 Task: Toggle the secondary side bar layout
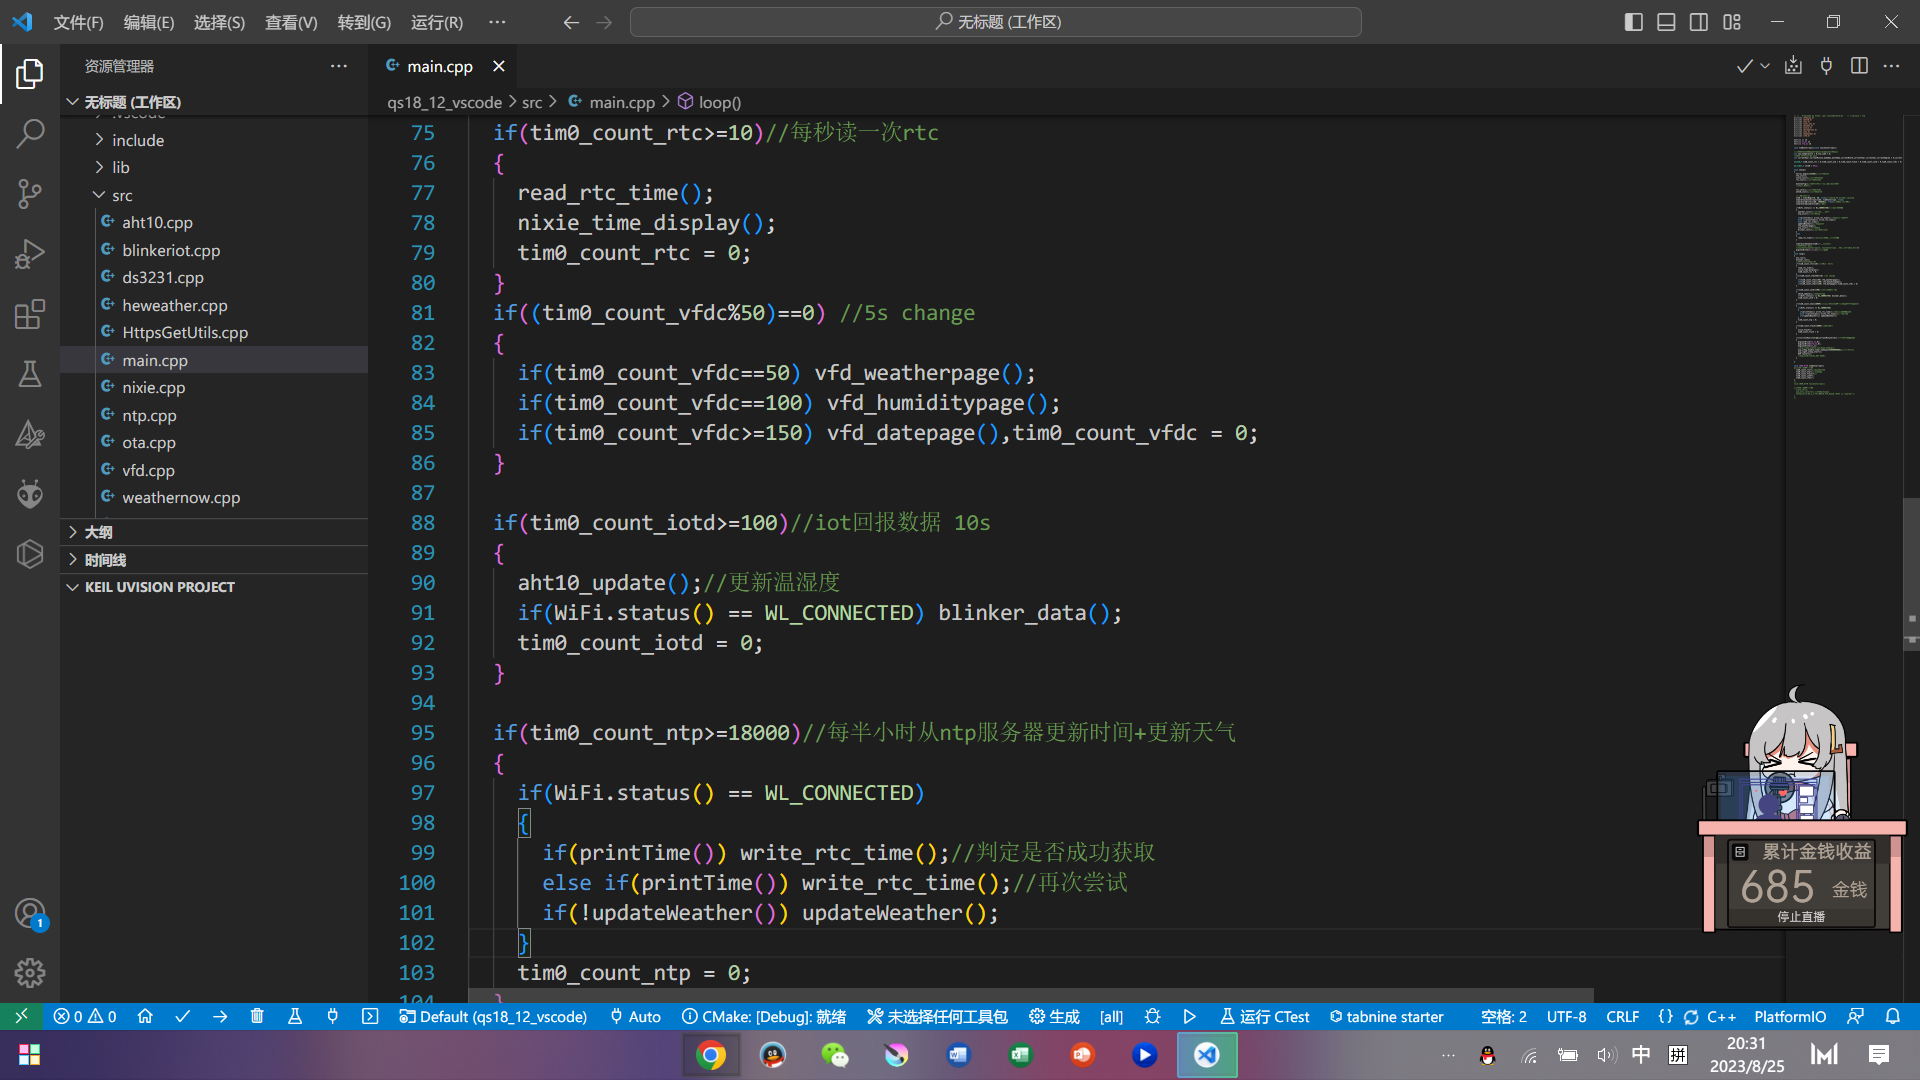(x=1699, y=22)
